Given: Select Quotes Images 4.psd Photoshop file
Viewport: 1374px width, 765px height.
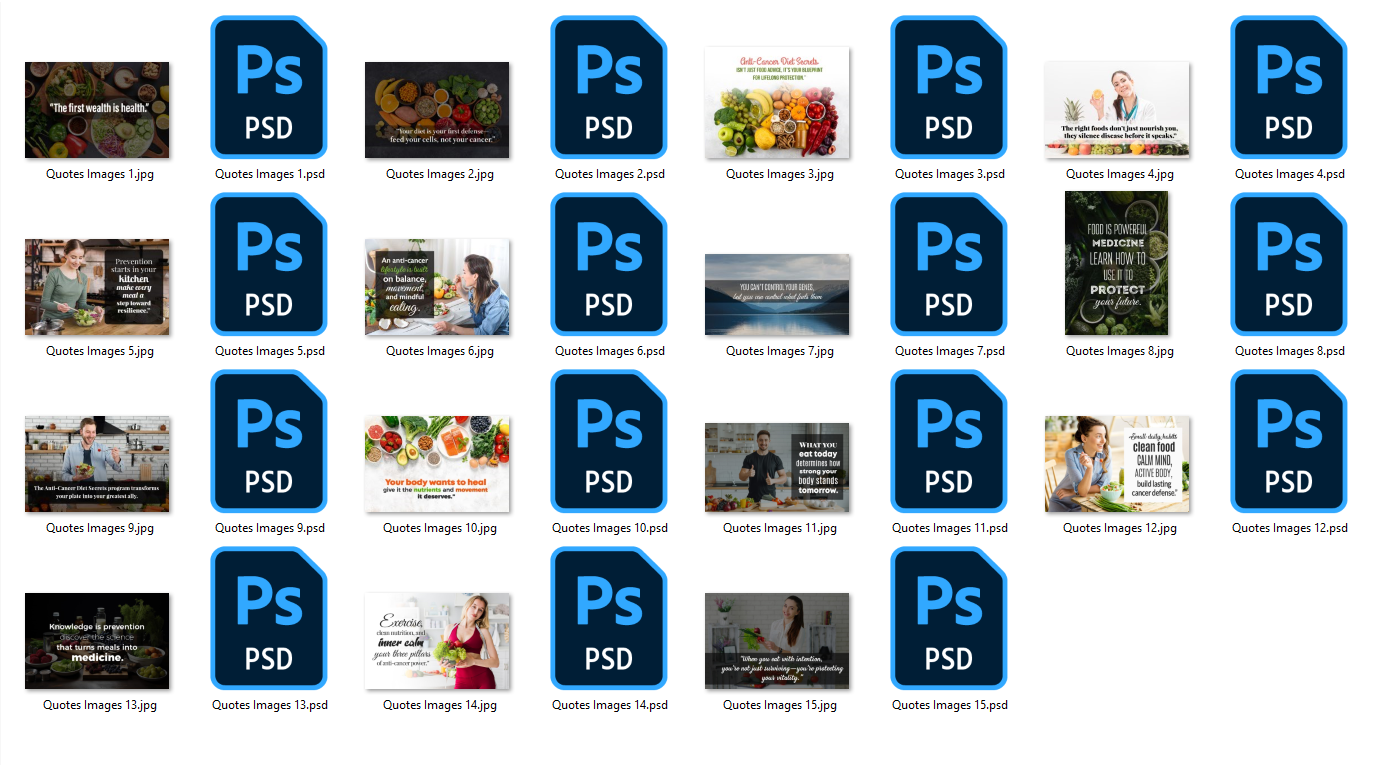Looking at the screenshot, I should 1289,87.
